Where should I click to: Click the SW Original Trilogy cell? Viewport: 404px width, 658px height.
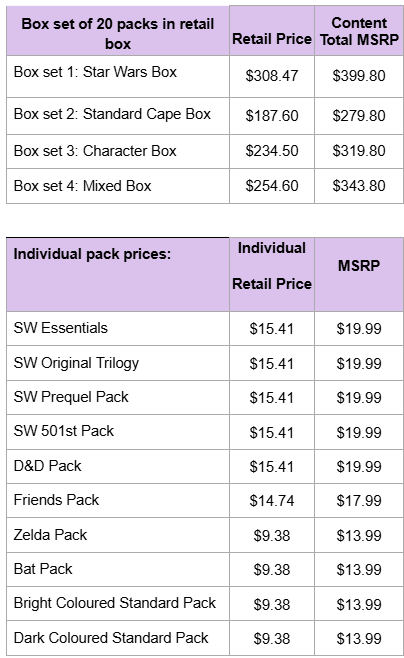tap(118, 363)
